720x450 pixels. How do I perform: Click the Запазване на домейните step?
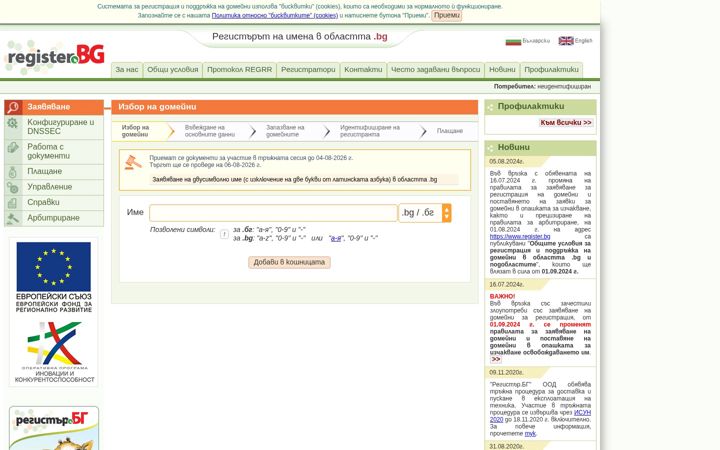[285, 131]
